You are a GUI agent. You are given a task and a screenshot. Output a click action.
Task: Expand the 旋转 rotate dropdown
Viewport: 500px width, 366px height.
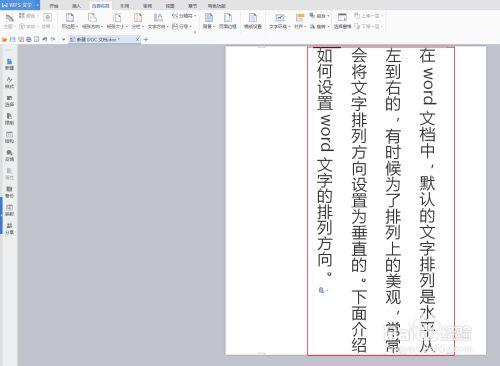(319, 26)
